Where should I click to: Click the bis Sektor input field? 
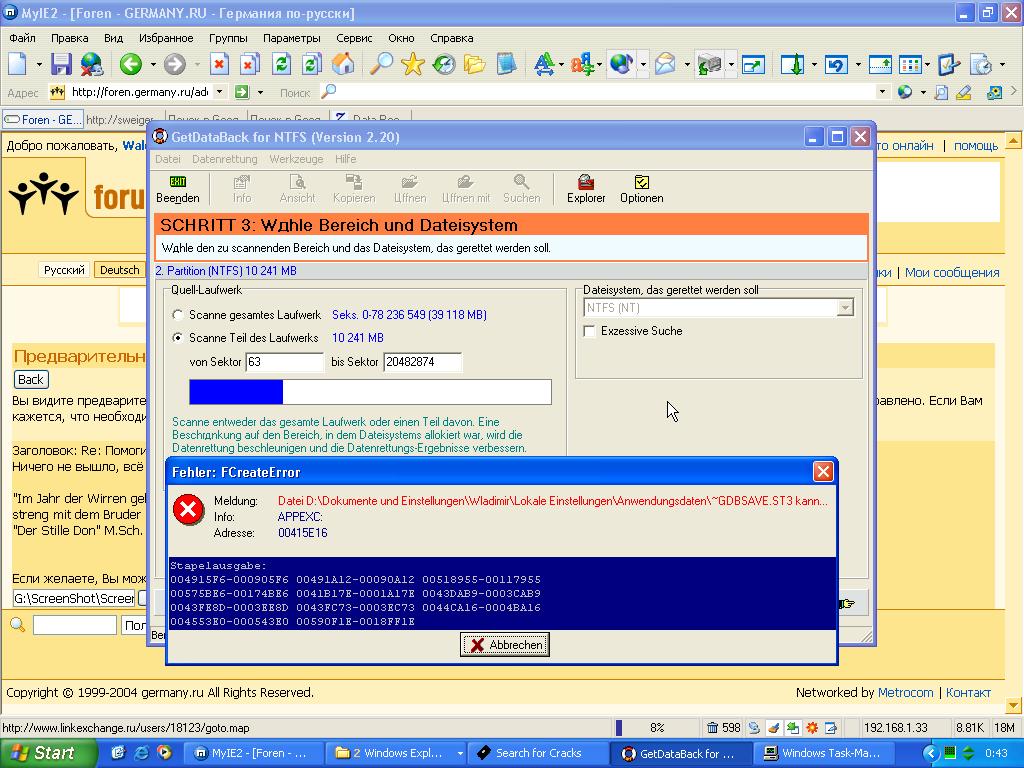[423, 362]
